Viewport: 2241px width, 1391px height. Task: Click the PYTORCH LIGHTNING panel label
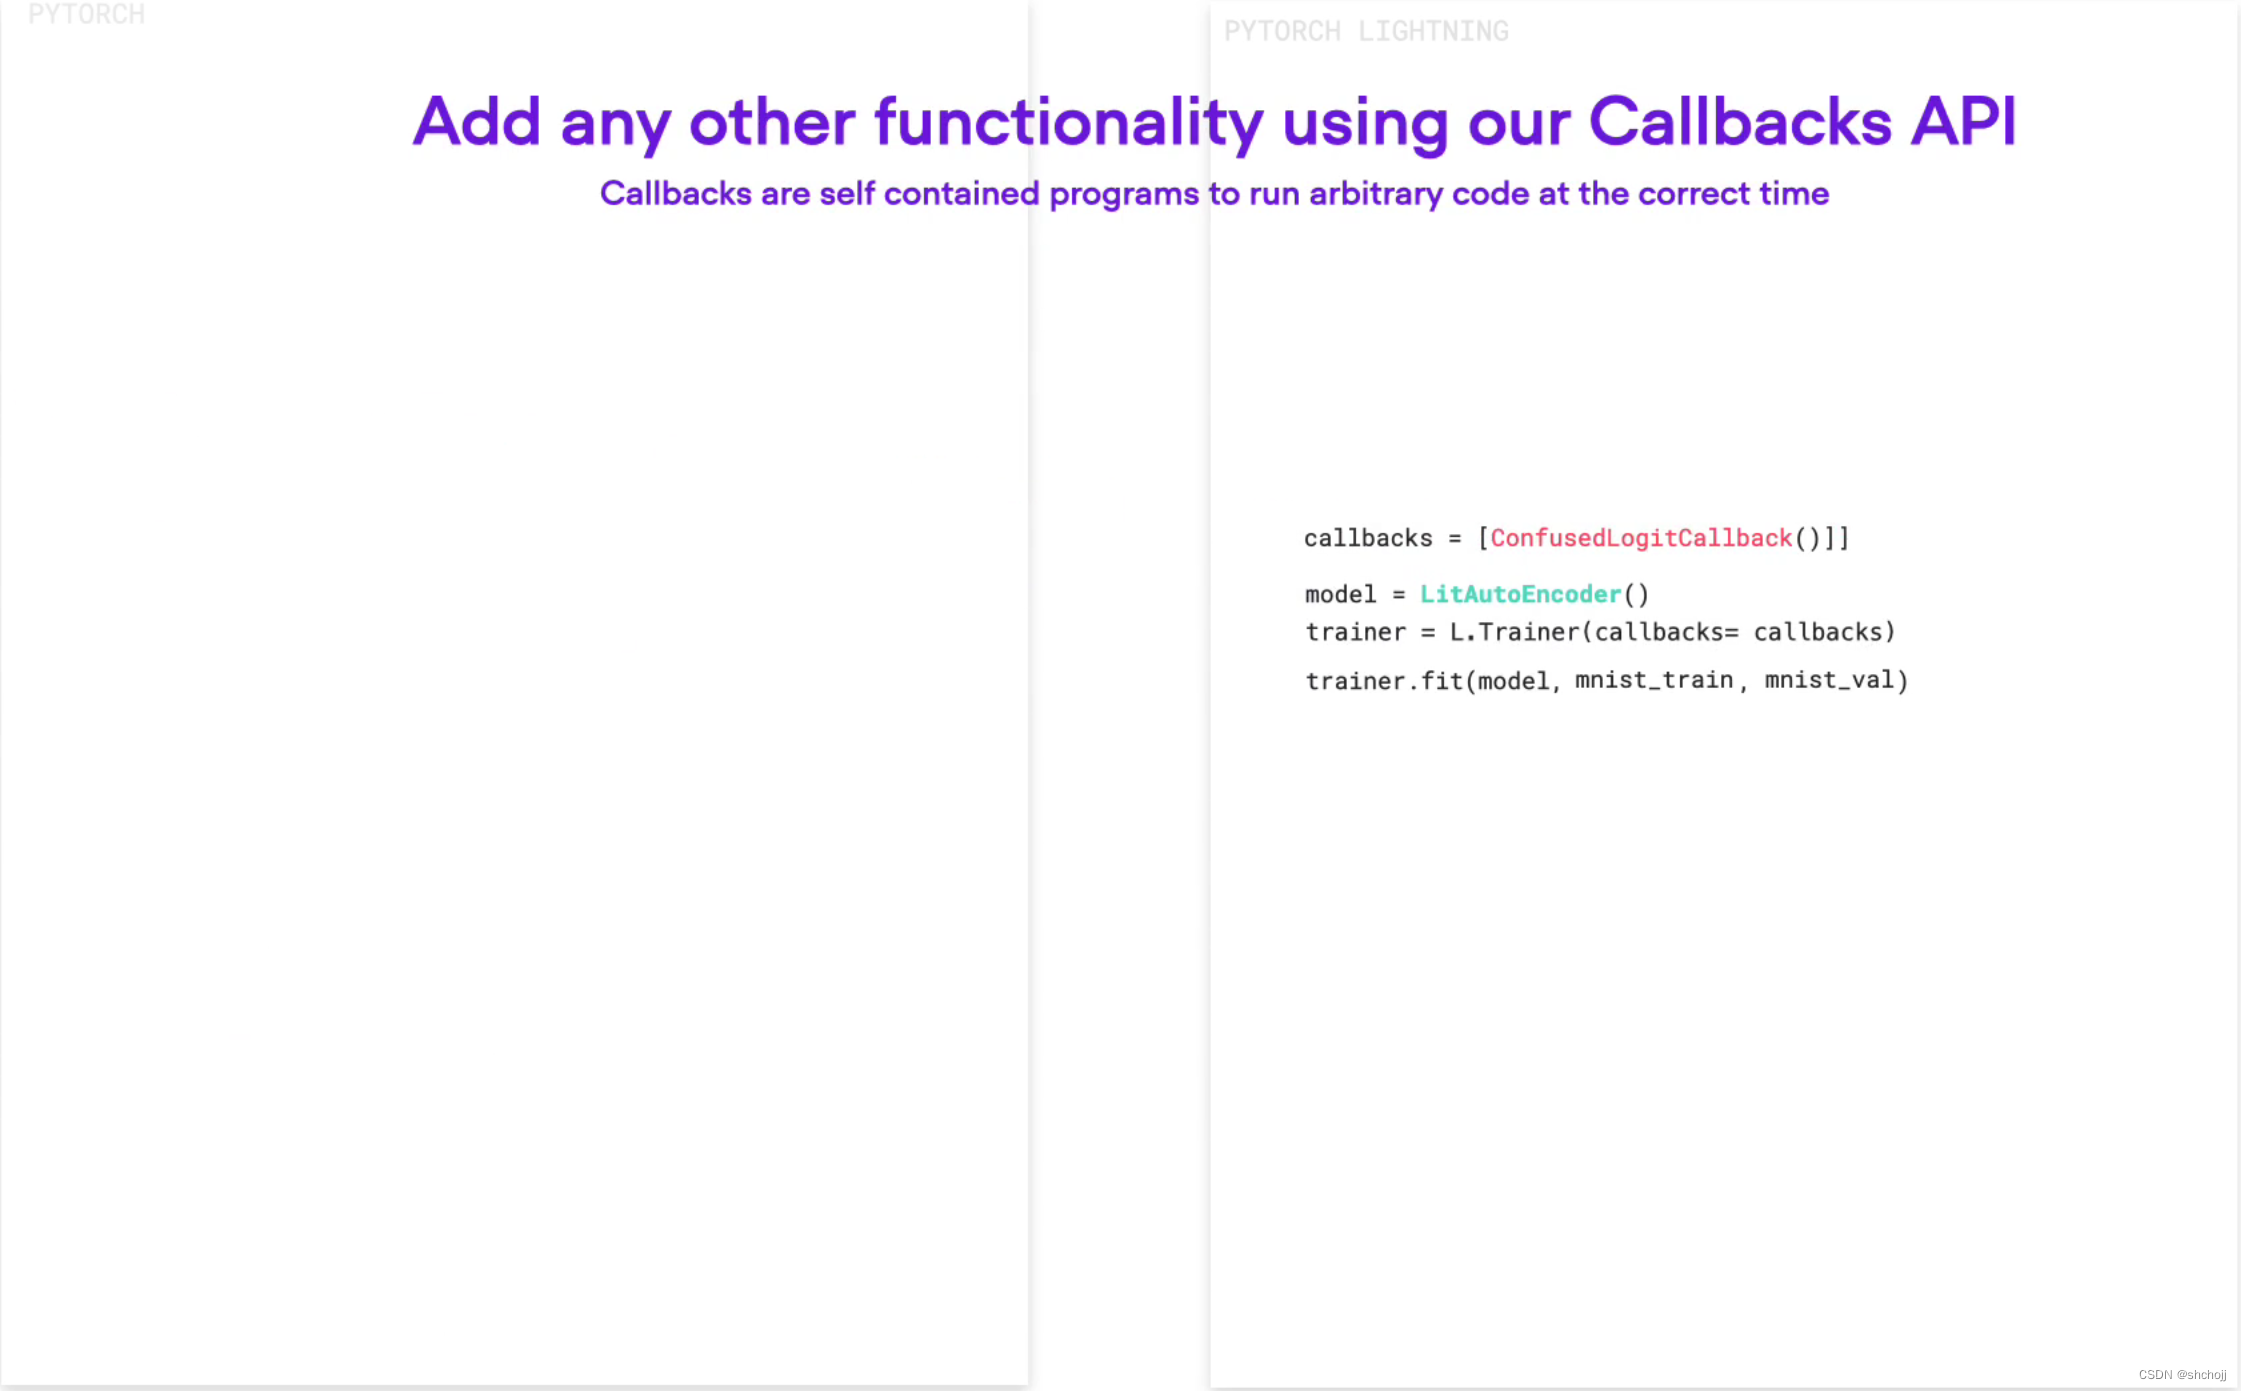tap(1366, 32)
